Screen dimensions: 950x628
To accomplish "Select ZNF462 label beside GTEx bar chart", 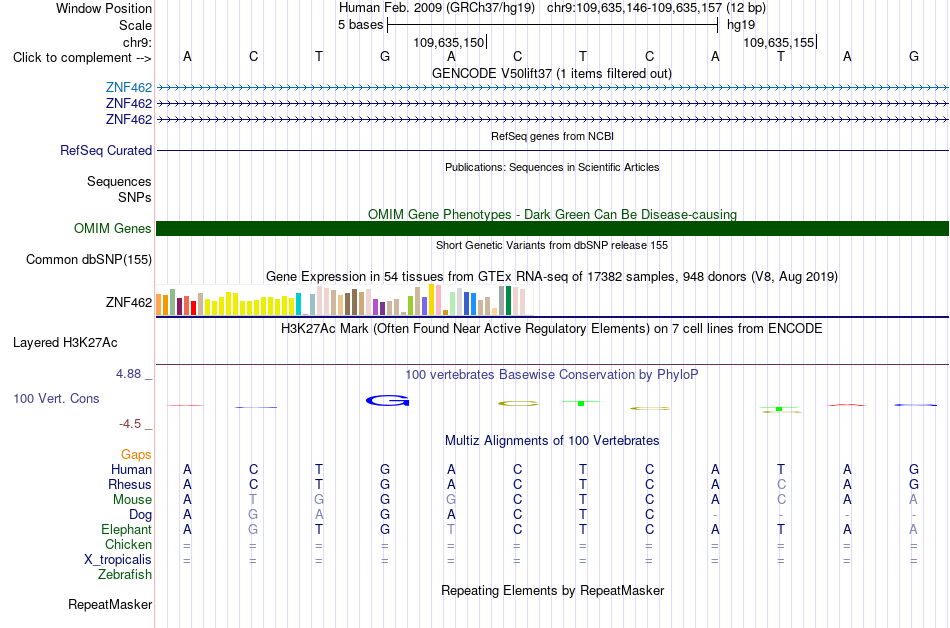I will point(128,302).
